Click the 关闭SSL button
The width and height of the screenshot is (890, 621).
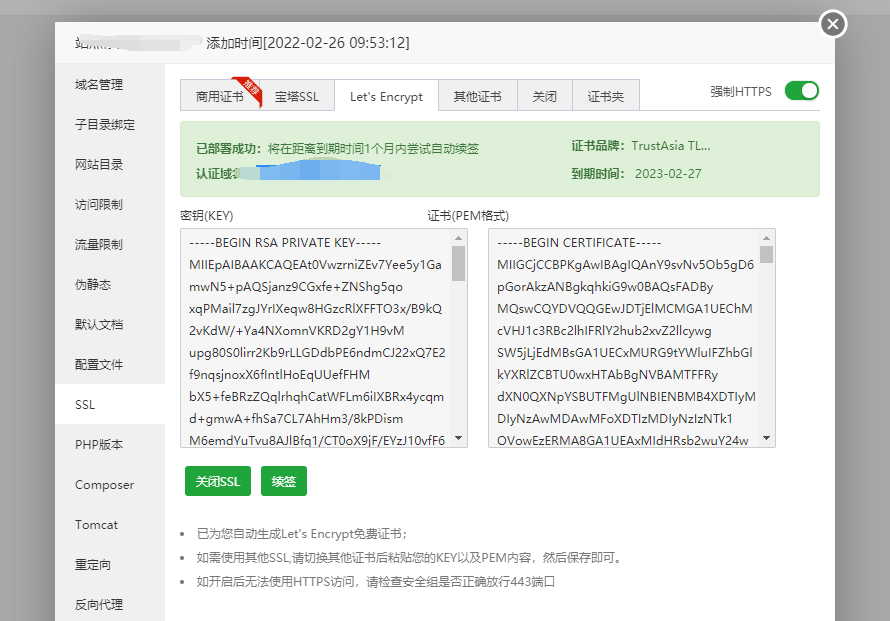pyautogui.click(x=218, y=481)
